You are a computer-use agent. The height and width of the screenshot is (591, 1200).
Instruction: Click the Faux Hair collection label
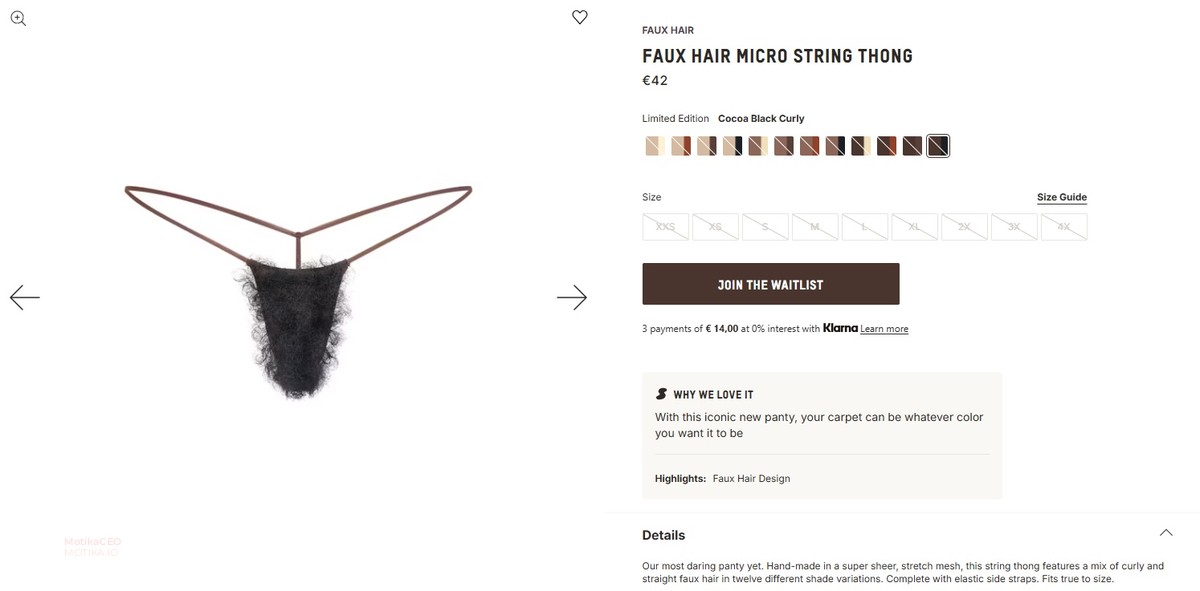pyautogui.click(x=668, y=31)
